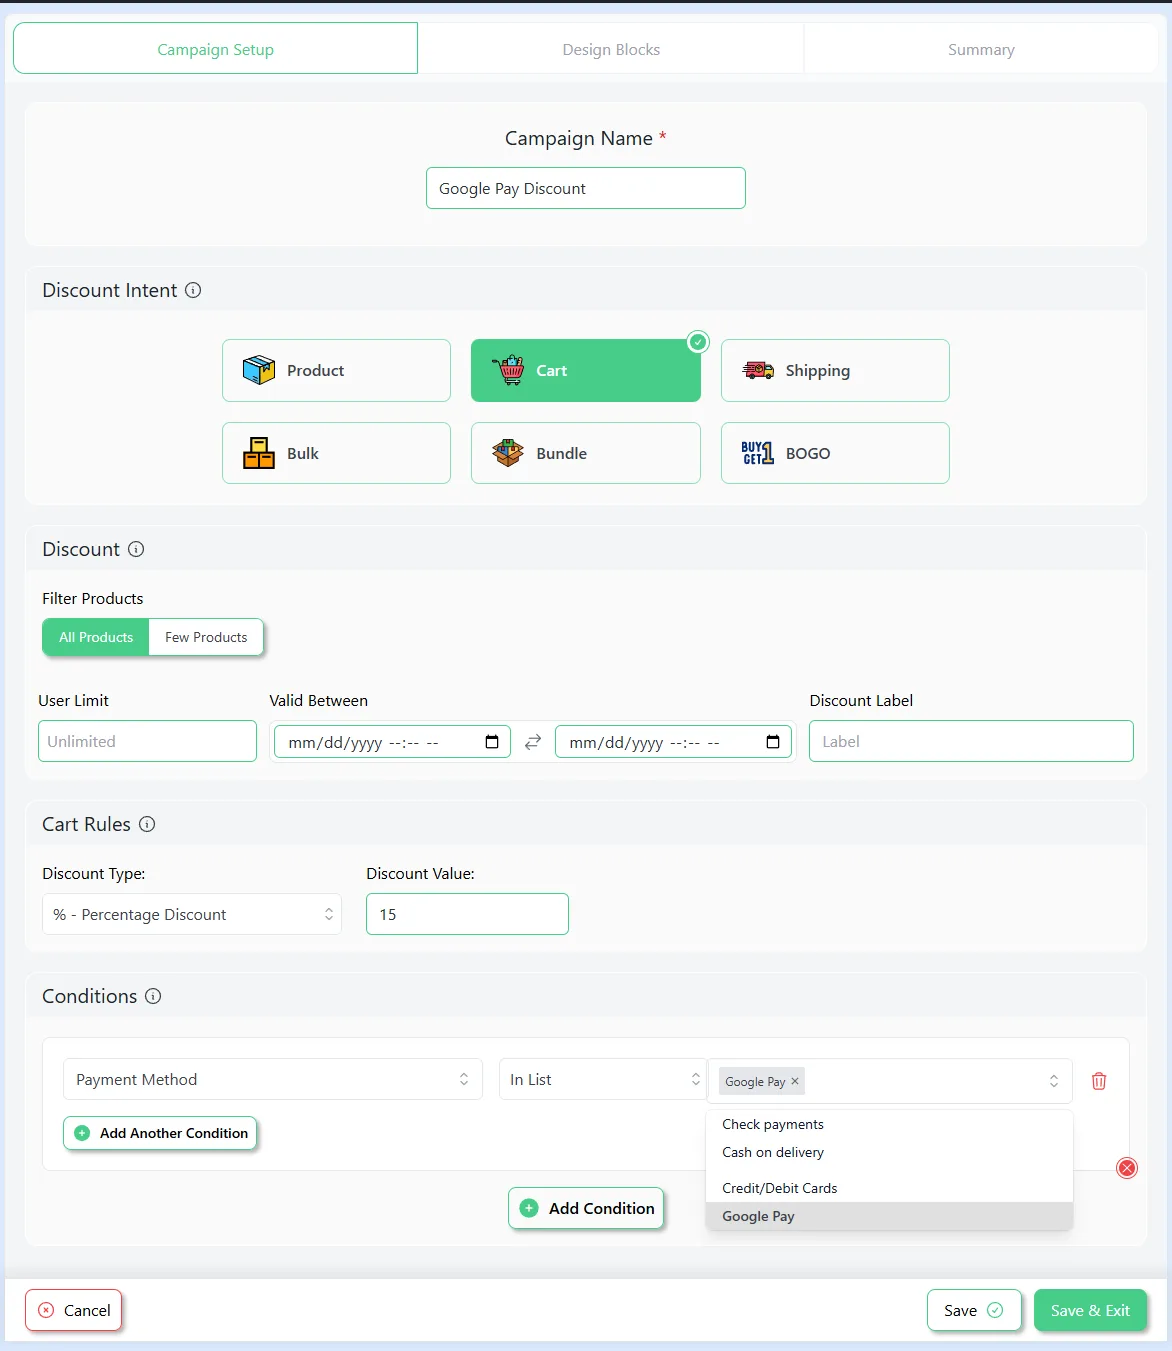Switch to the Design Blocks tab
The width and height of the screenshot is (1172, 1351).
point(611,49)
